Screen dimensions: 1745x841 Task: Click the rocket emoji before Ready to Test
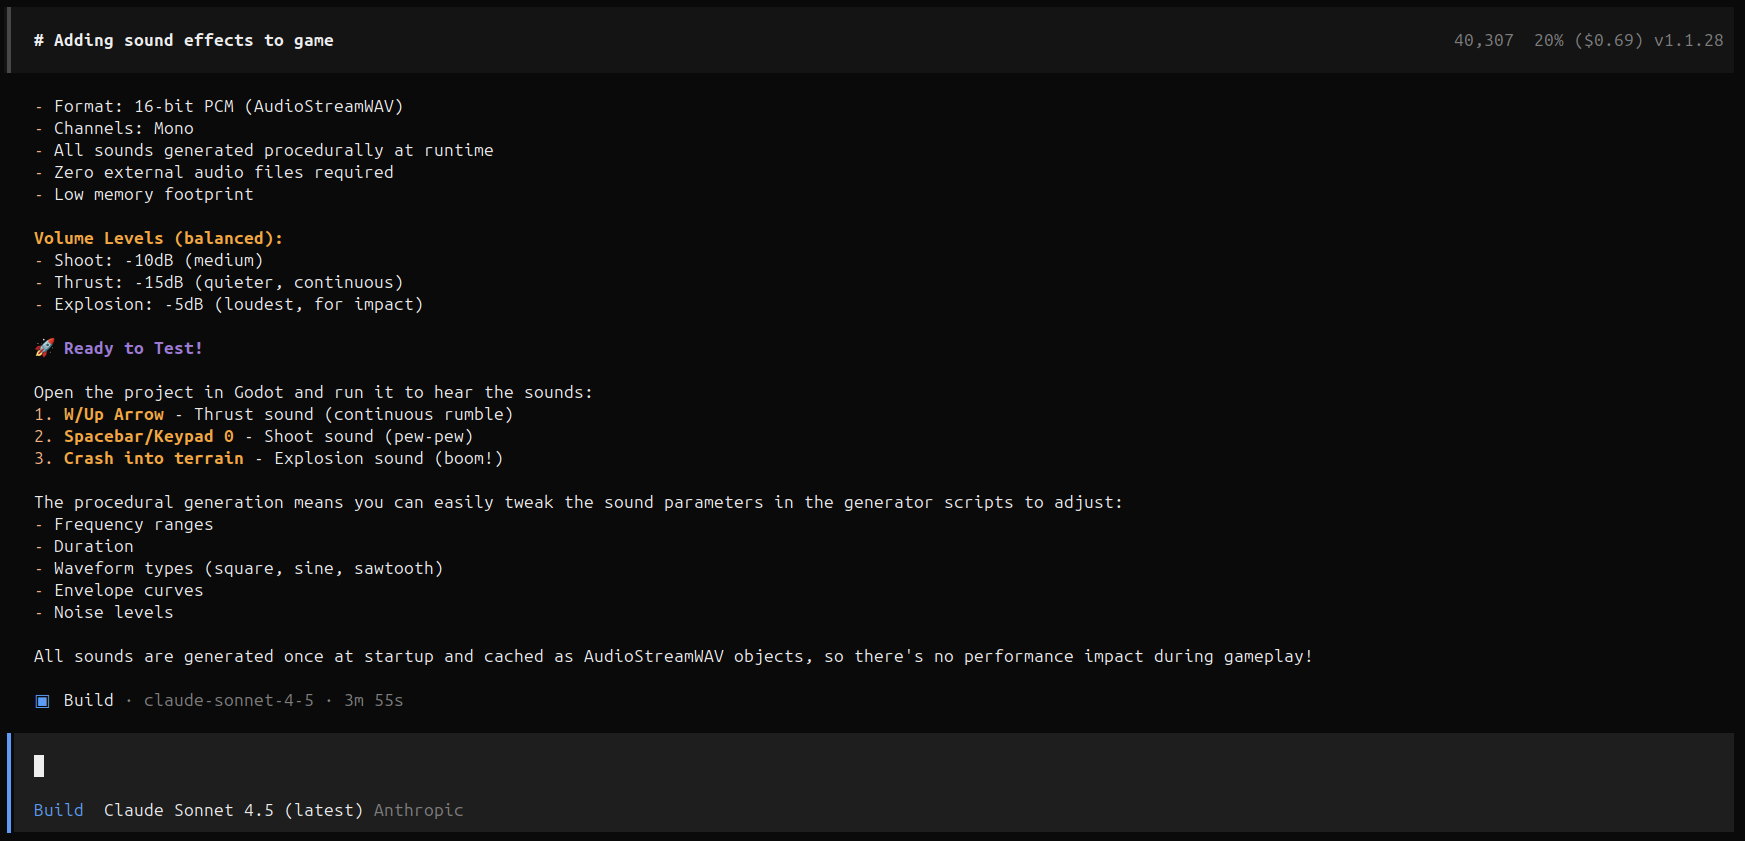point(44,348)
